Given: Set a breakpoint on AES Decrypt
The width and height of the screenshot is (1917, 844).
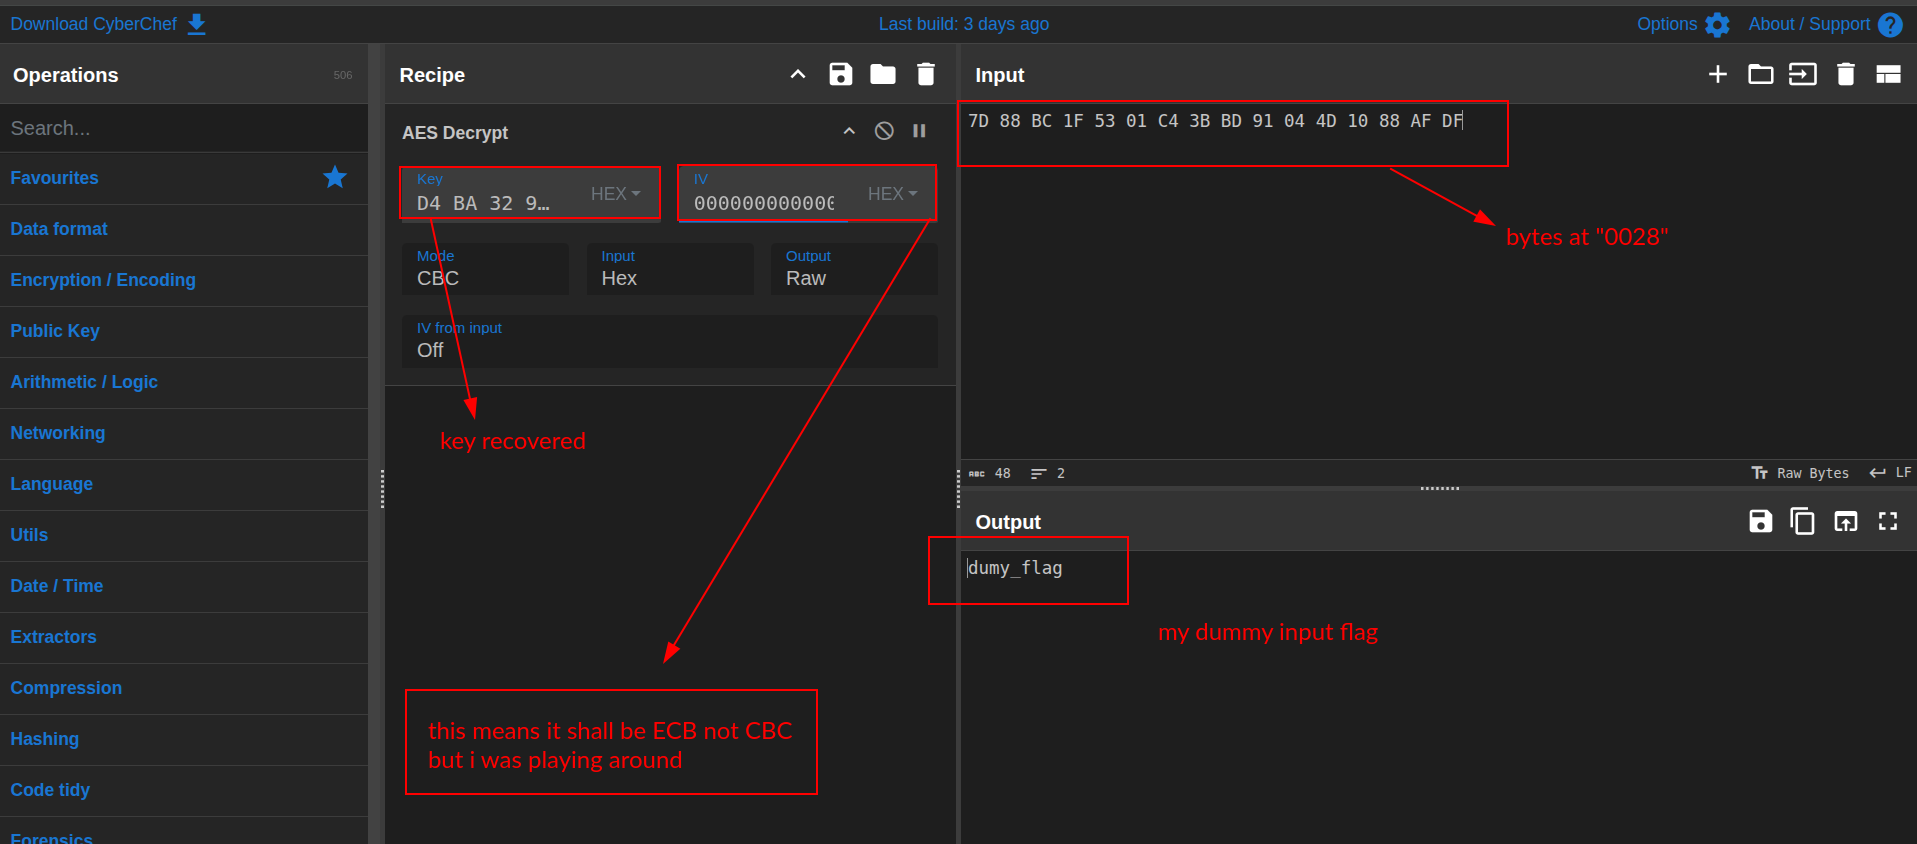Looking at the screenshot, I should pos(919,131).
